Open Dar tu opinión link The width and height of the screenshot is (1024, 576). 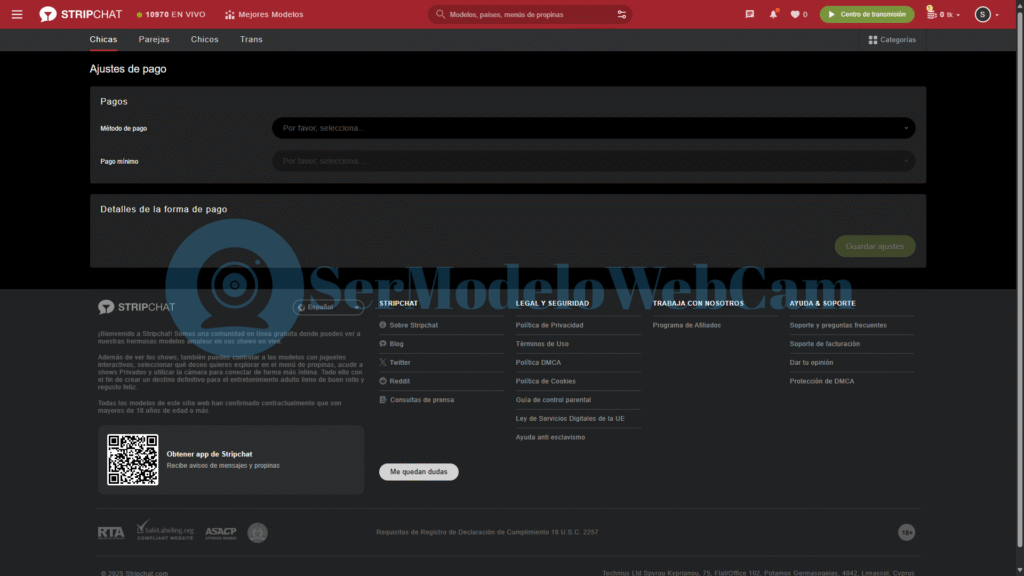pyautogui.click(x=811, y=362)
